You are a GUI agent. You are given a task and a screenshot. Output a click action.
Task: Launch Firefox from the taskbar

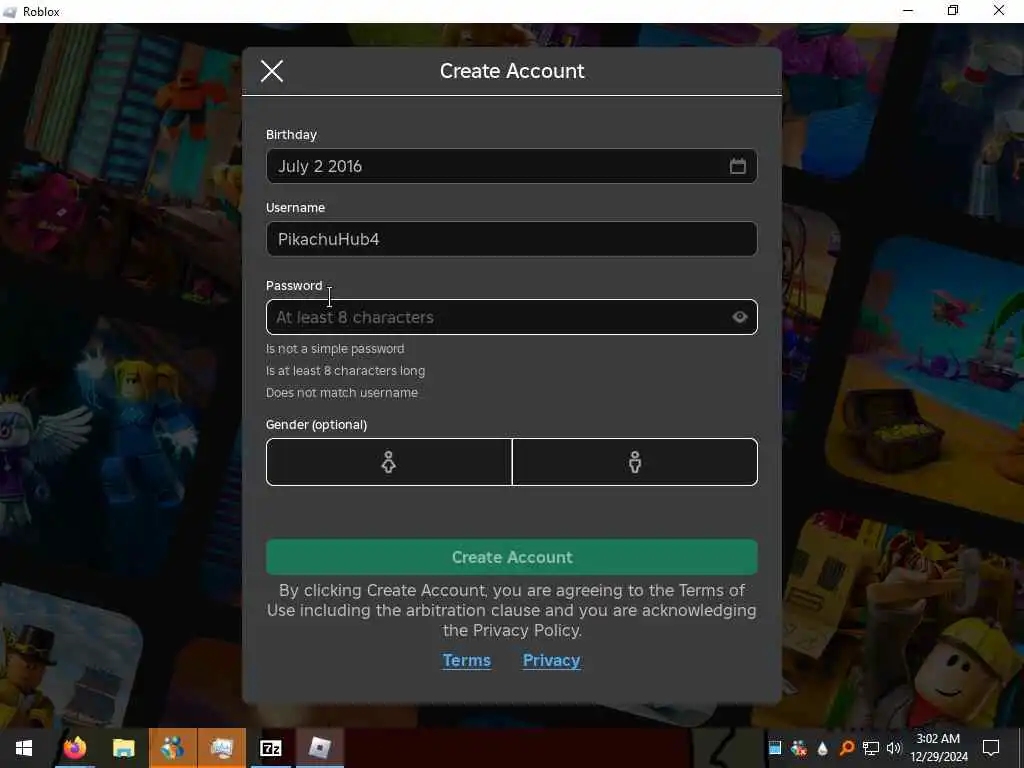74,748
